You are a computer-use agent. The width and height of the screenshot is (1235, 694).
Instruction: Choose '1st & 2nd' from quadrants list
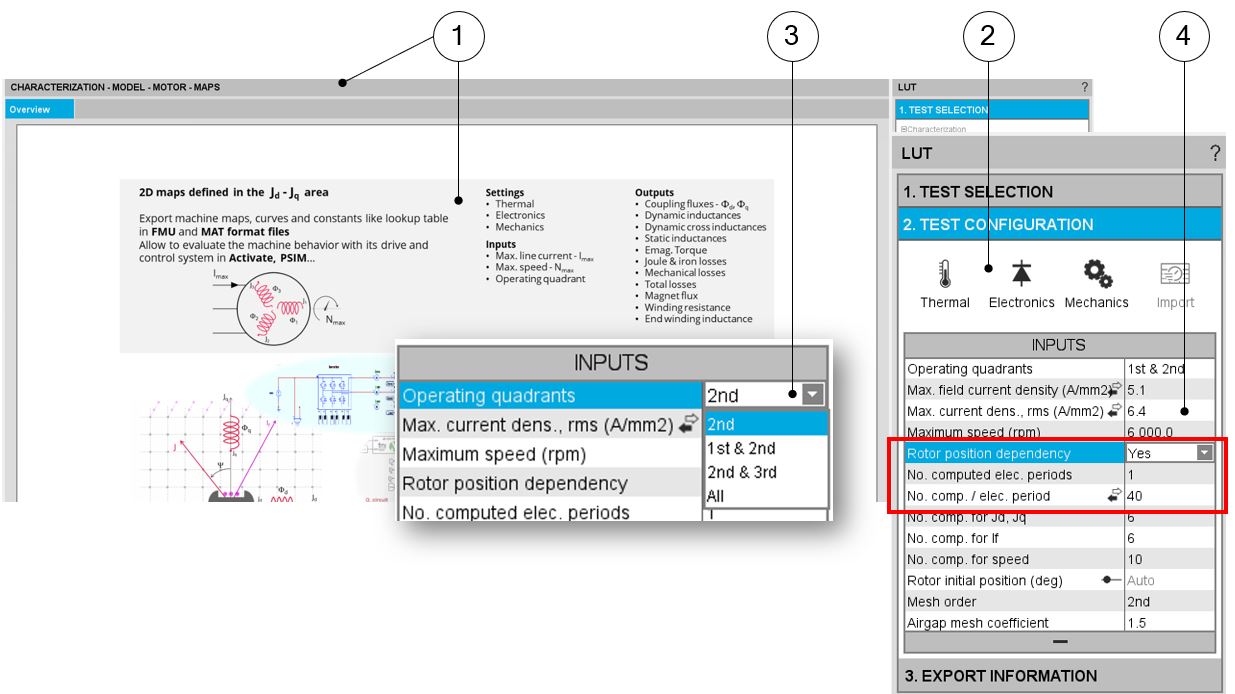tap(740, 448)
